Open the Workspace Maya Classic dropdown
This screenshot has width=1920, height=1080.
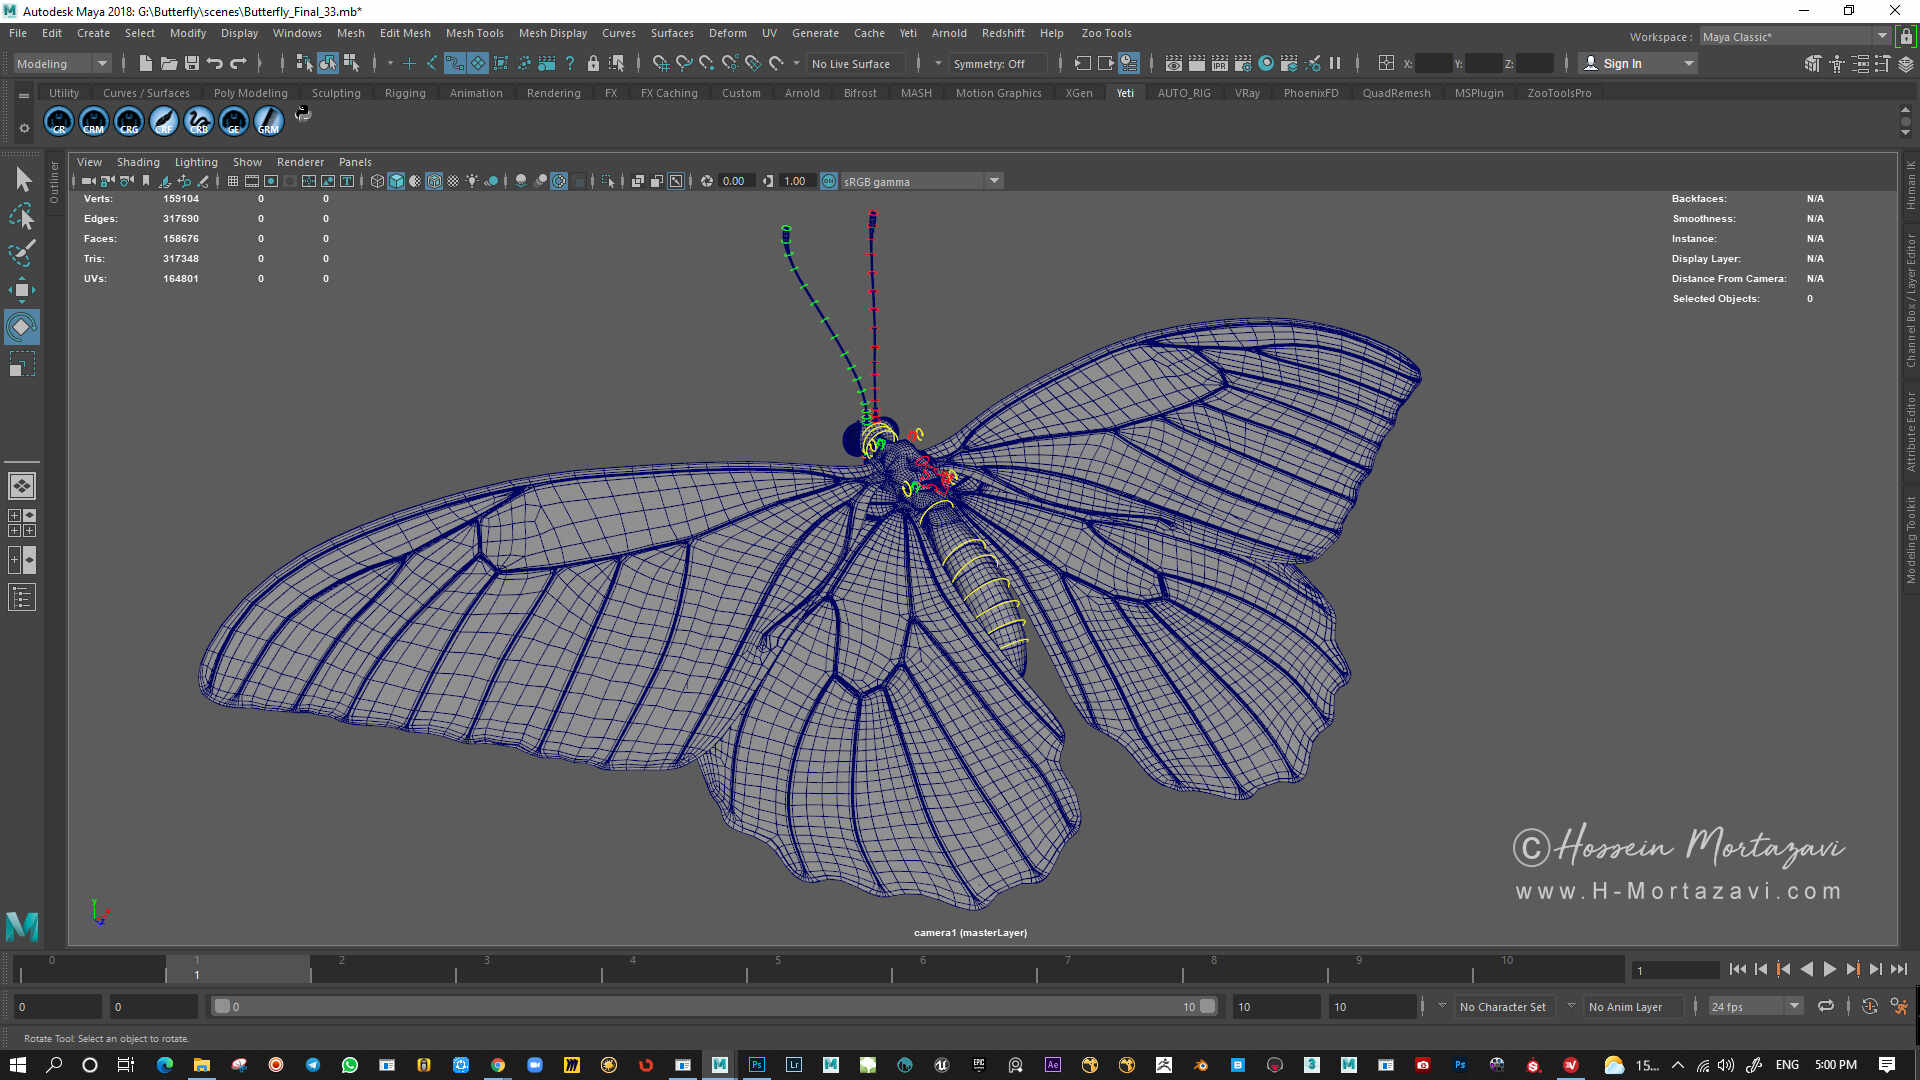pos(1795,36)
